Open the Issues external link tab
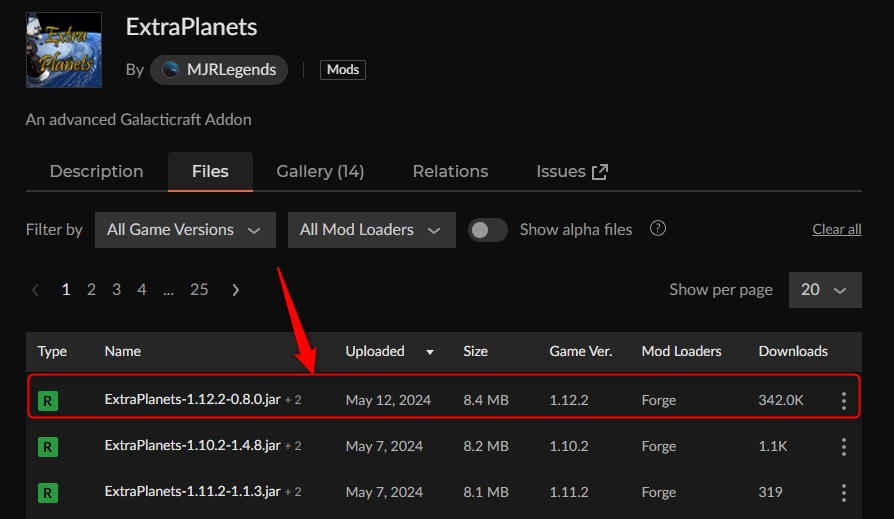 pyautogui.click(x=572, y=172)
